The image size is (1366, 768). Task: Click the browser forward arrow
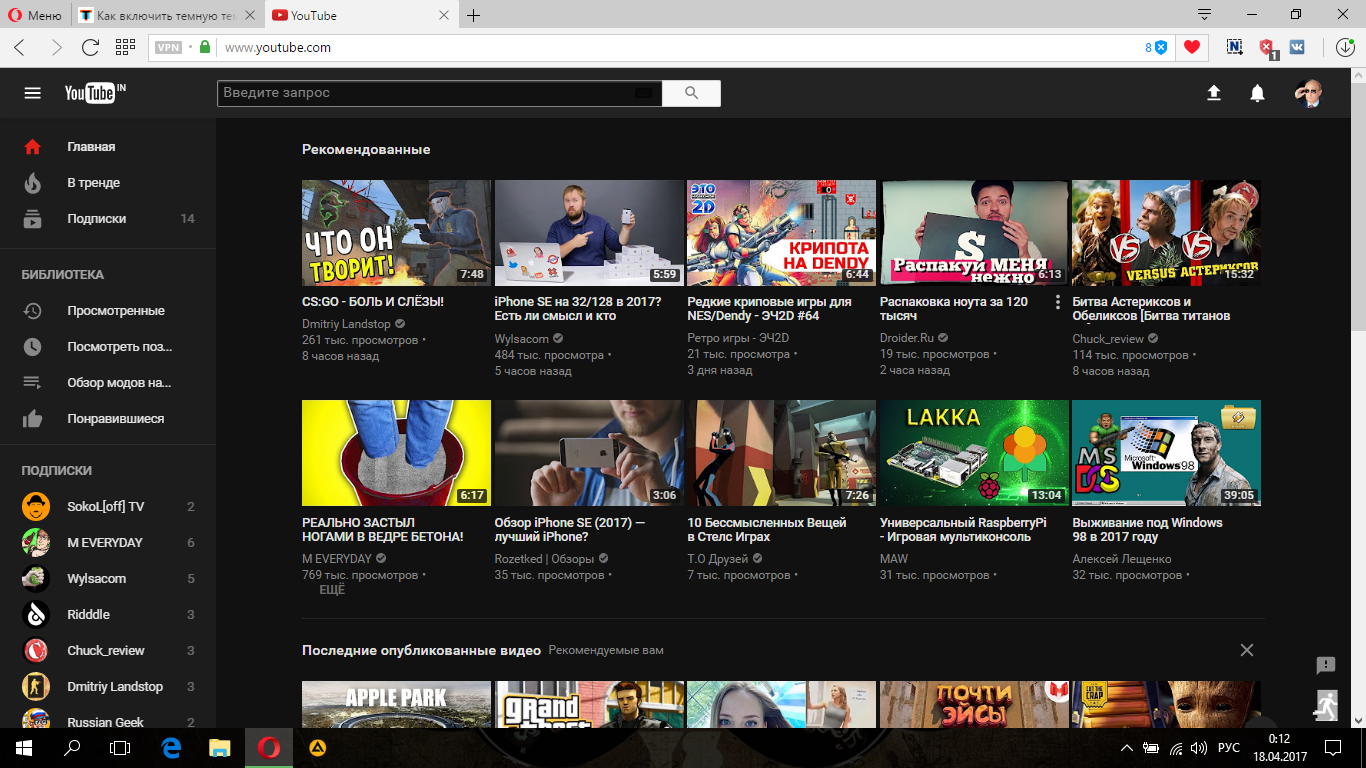pyautogui.click(x=56, y=47)
